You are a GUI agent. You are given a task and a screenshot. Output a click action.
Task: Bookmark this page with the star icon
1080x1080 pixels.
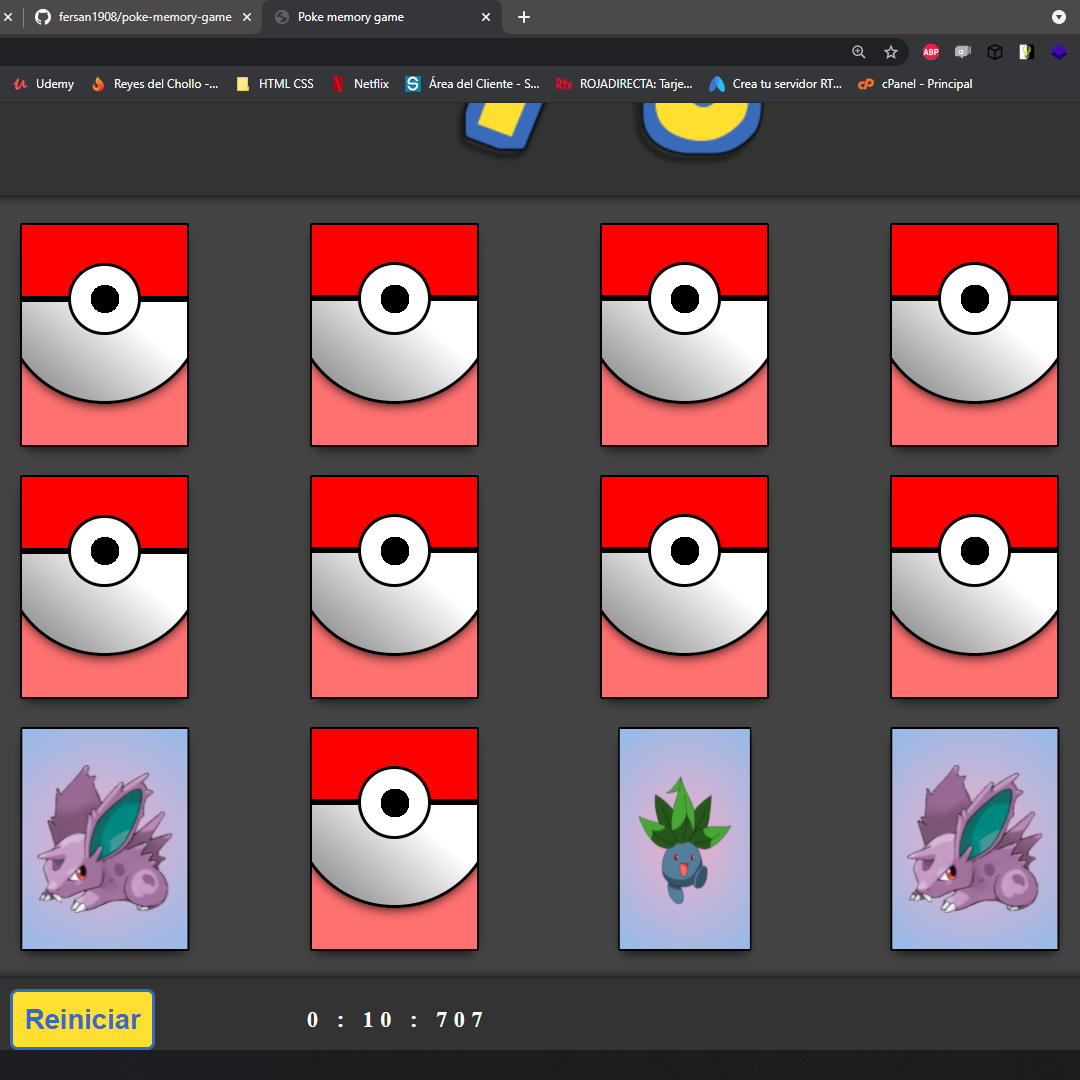(x=891, y=52)
